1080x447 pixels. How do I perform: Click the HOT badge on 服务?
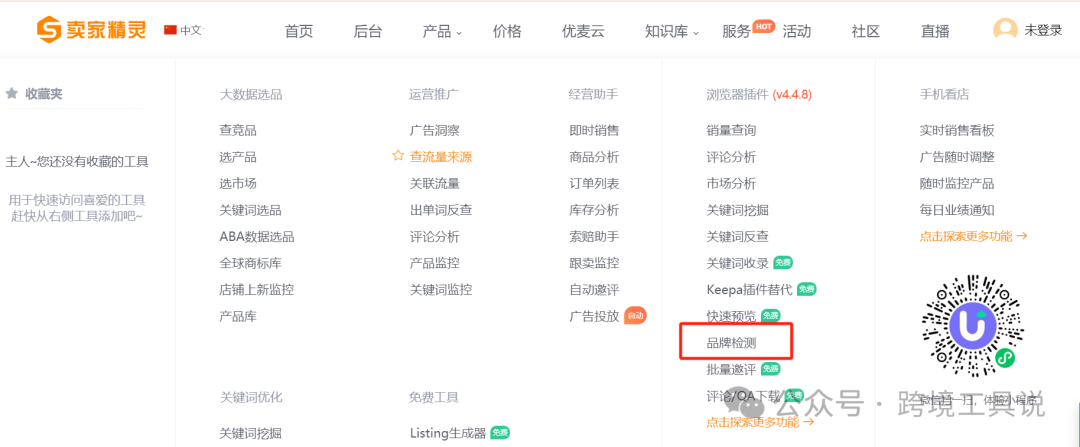[x=764, y=26]
